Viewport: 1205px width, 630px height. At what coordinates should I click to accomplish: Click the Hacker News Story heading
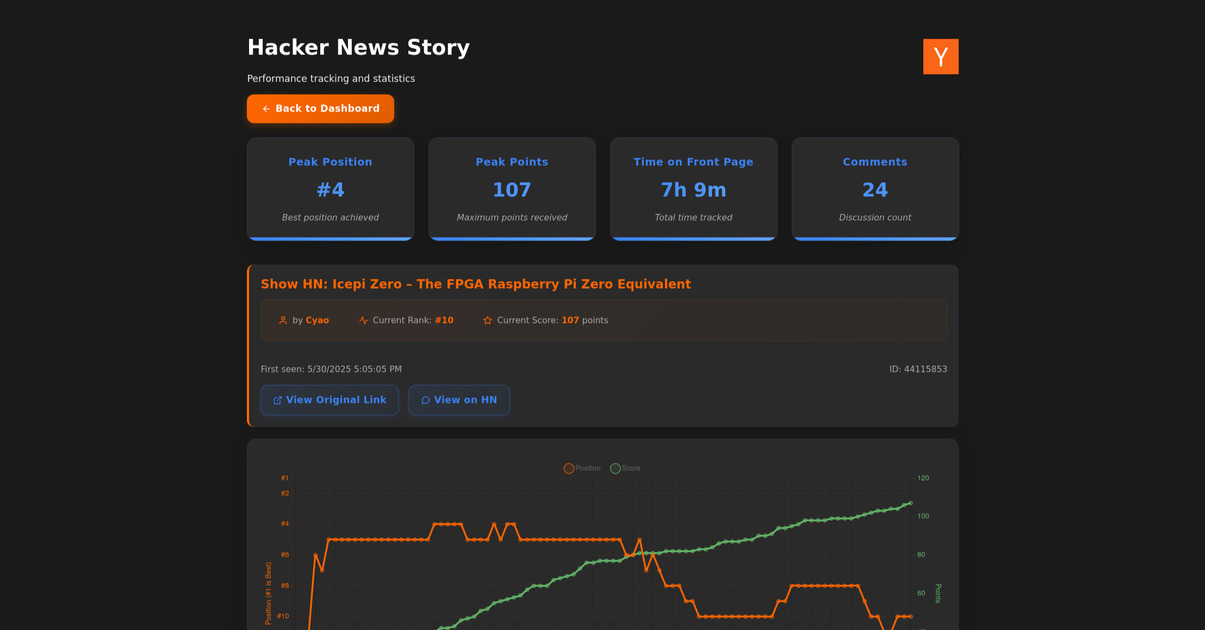click(x=358, y=47)
